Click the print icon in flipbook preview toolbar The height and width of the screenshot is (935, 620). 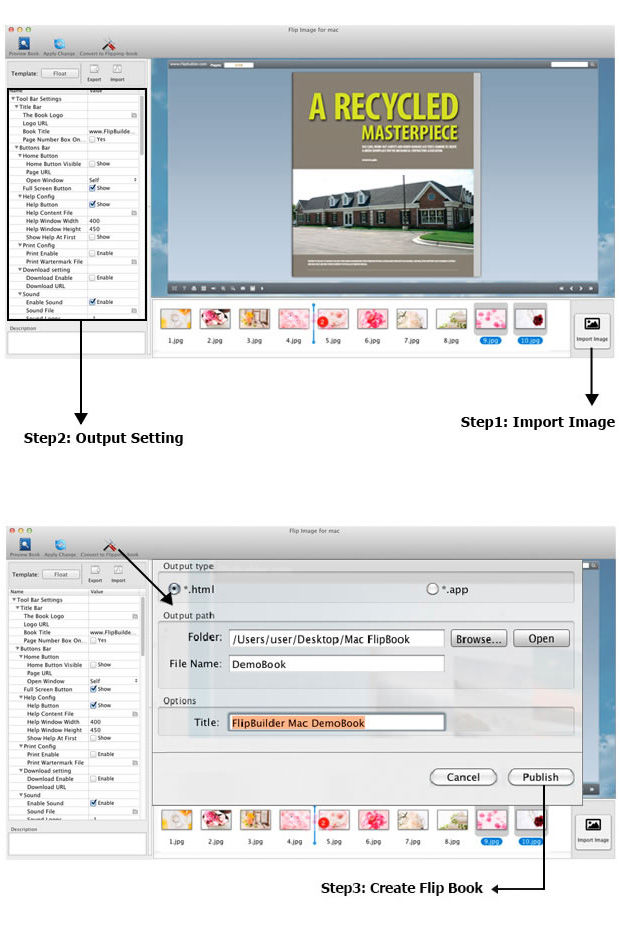click(194, 288)
